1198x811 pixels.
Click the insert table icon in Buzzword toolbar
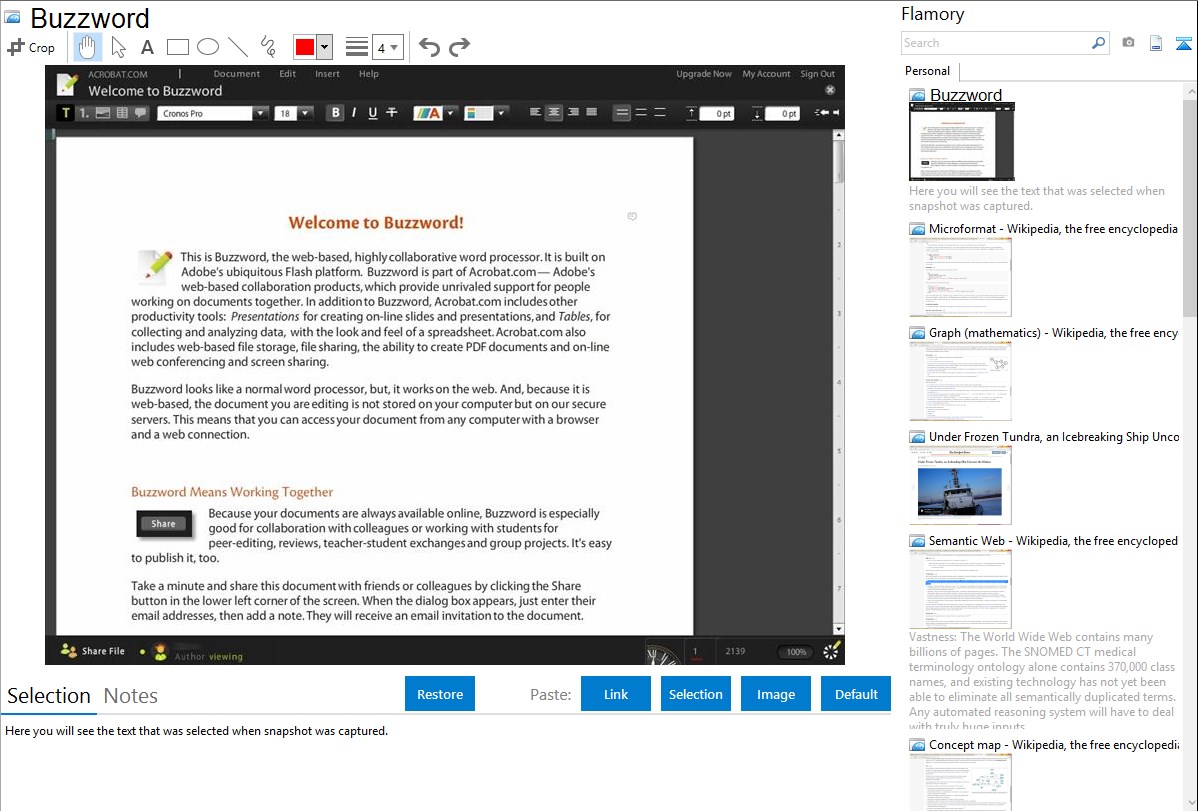click(122, 113)
